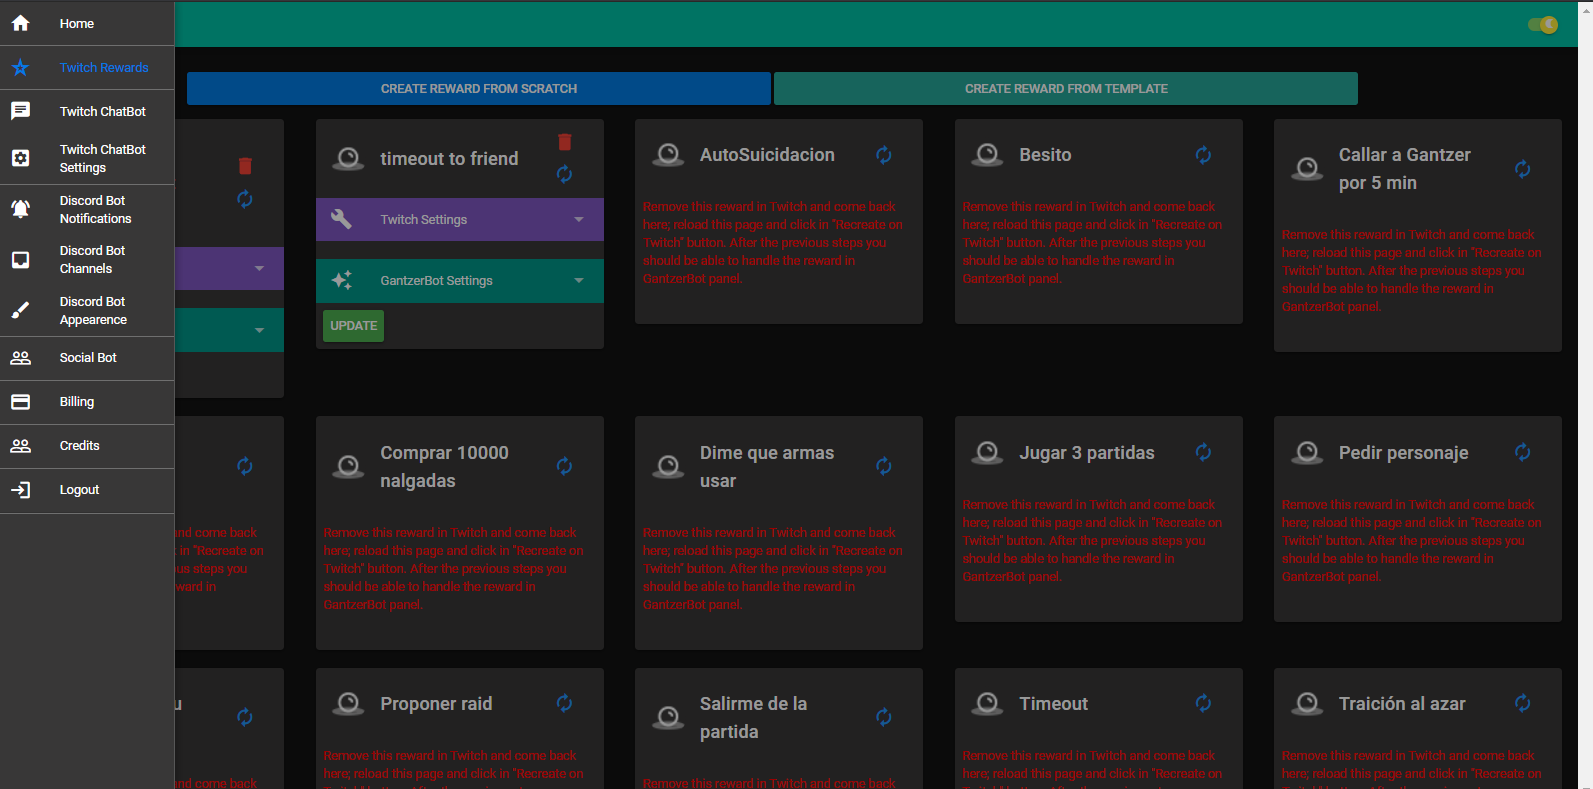Choose Logout from the sidebar
The height and width of the screenshot is (789, 1593).
[x=87, y=490]
